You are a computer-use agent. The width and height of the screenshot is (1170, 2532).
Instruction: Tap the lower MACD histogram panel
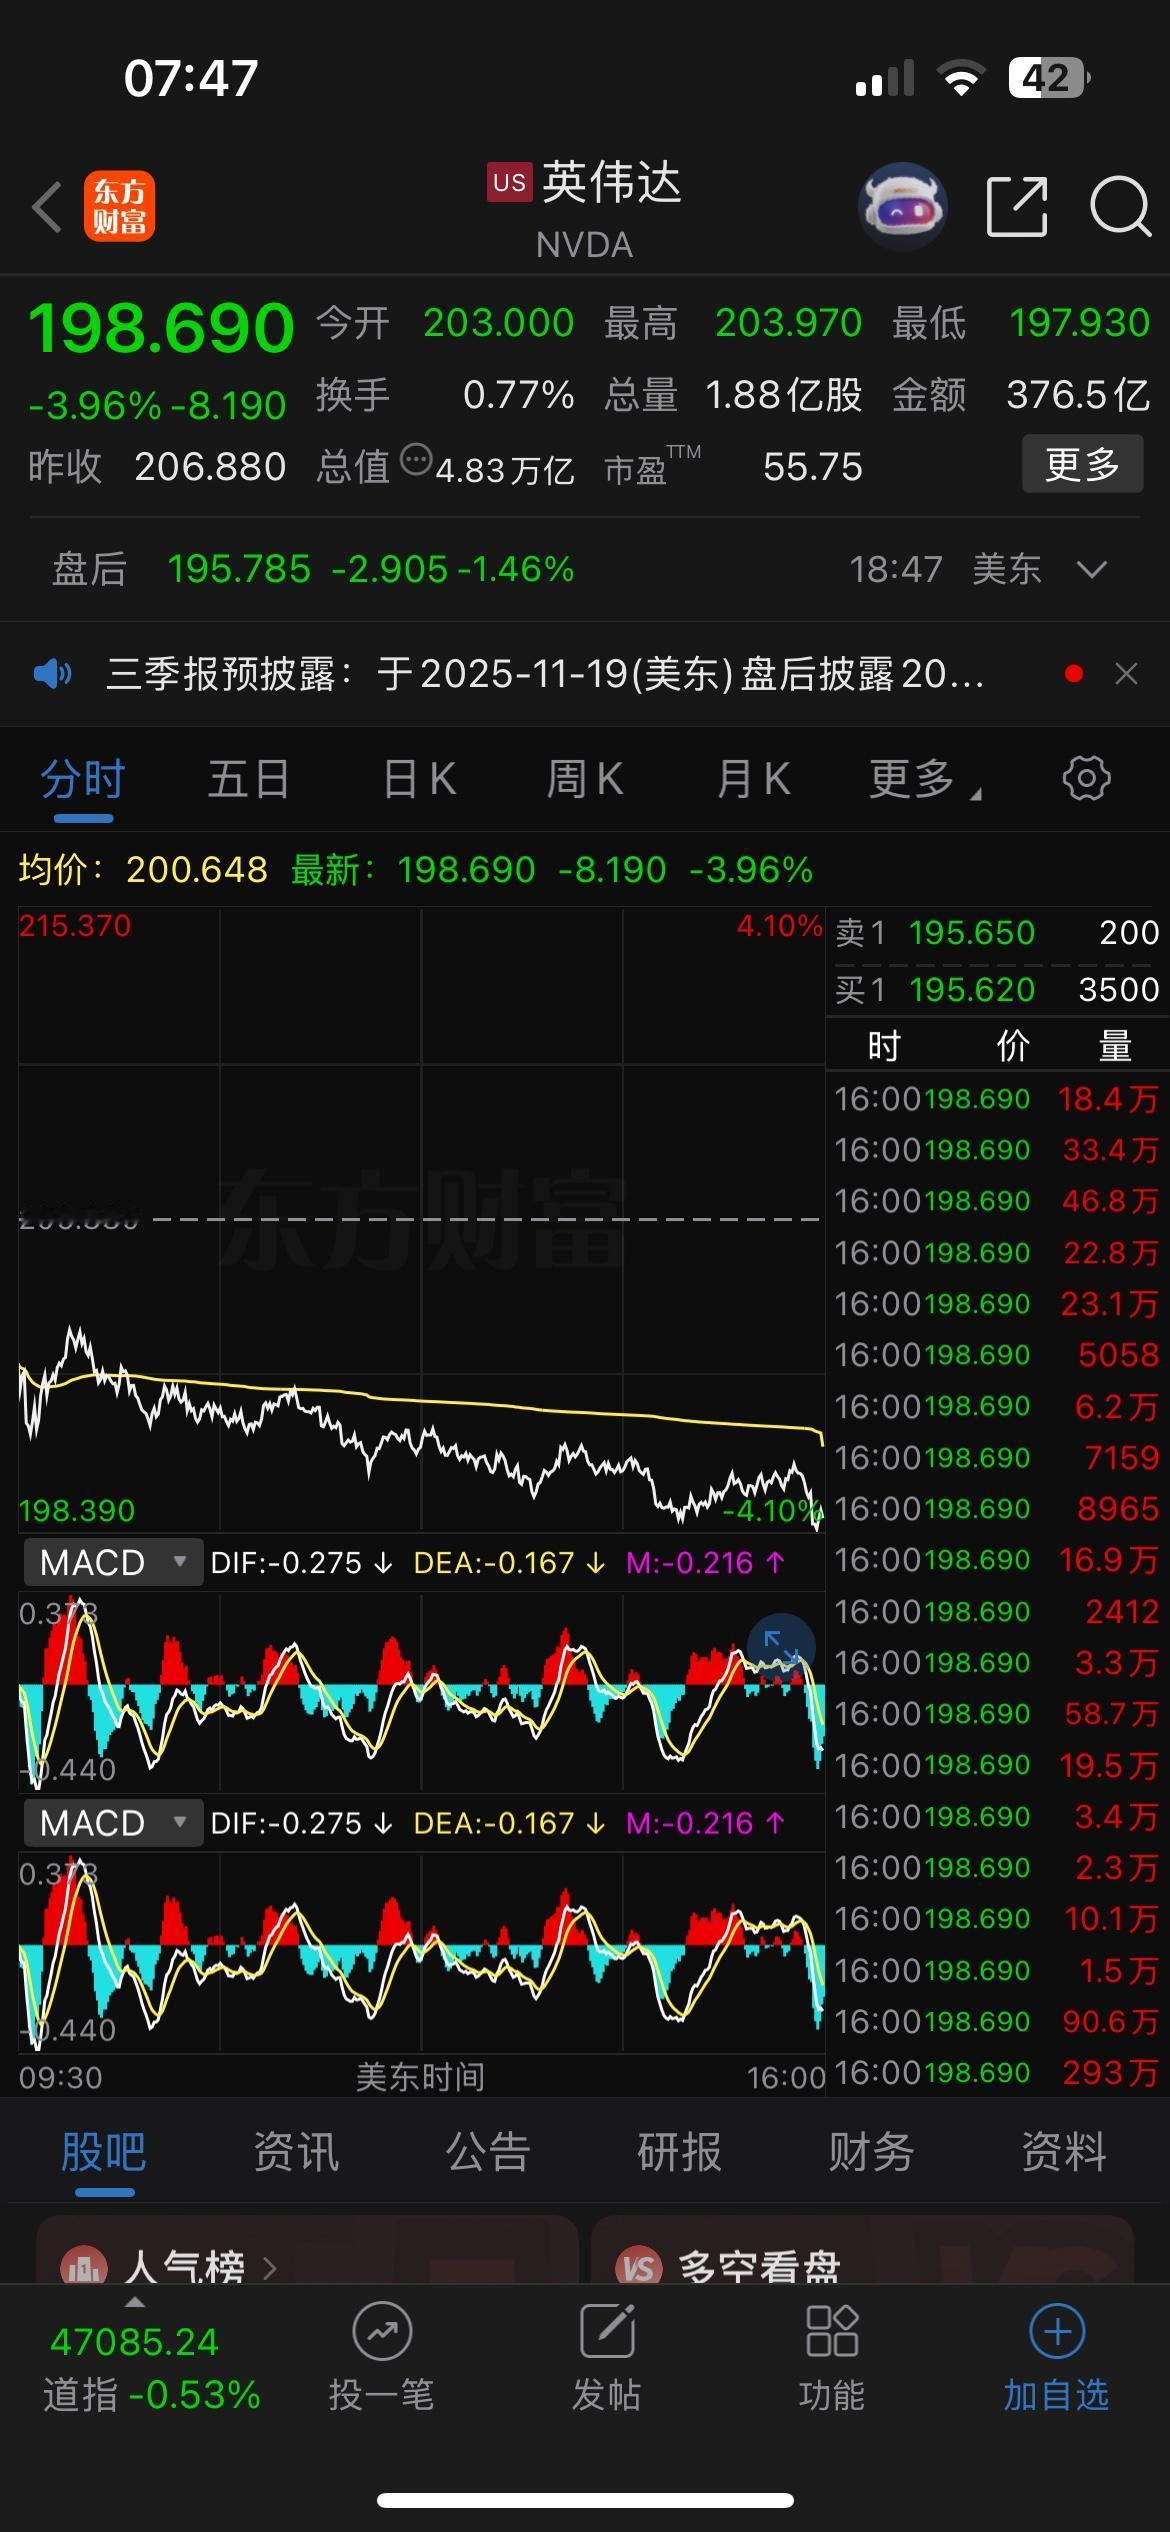click(x=421, y=1951)
